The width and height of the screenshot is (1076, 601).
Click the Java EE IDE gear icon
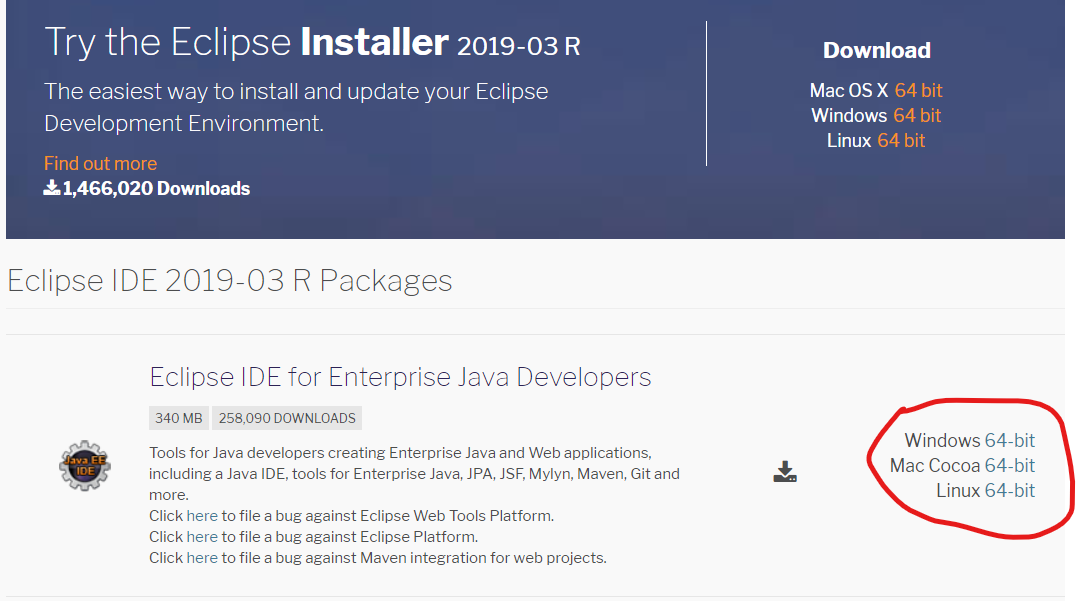point(85,466)
